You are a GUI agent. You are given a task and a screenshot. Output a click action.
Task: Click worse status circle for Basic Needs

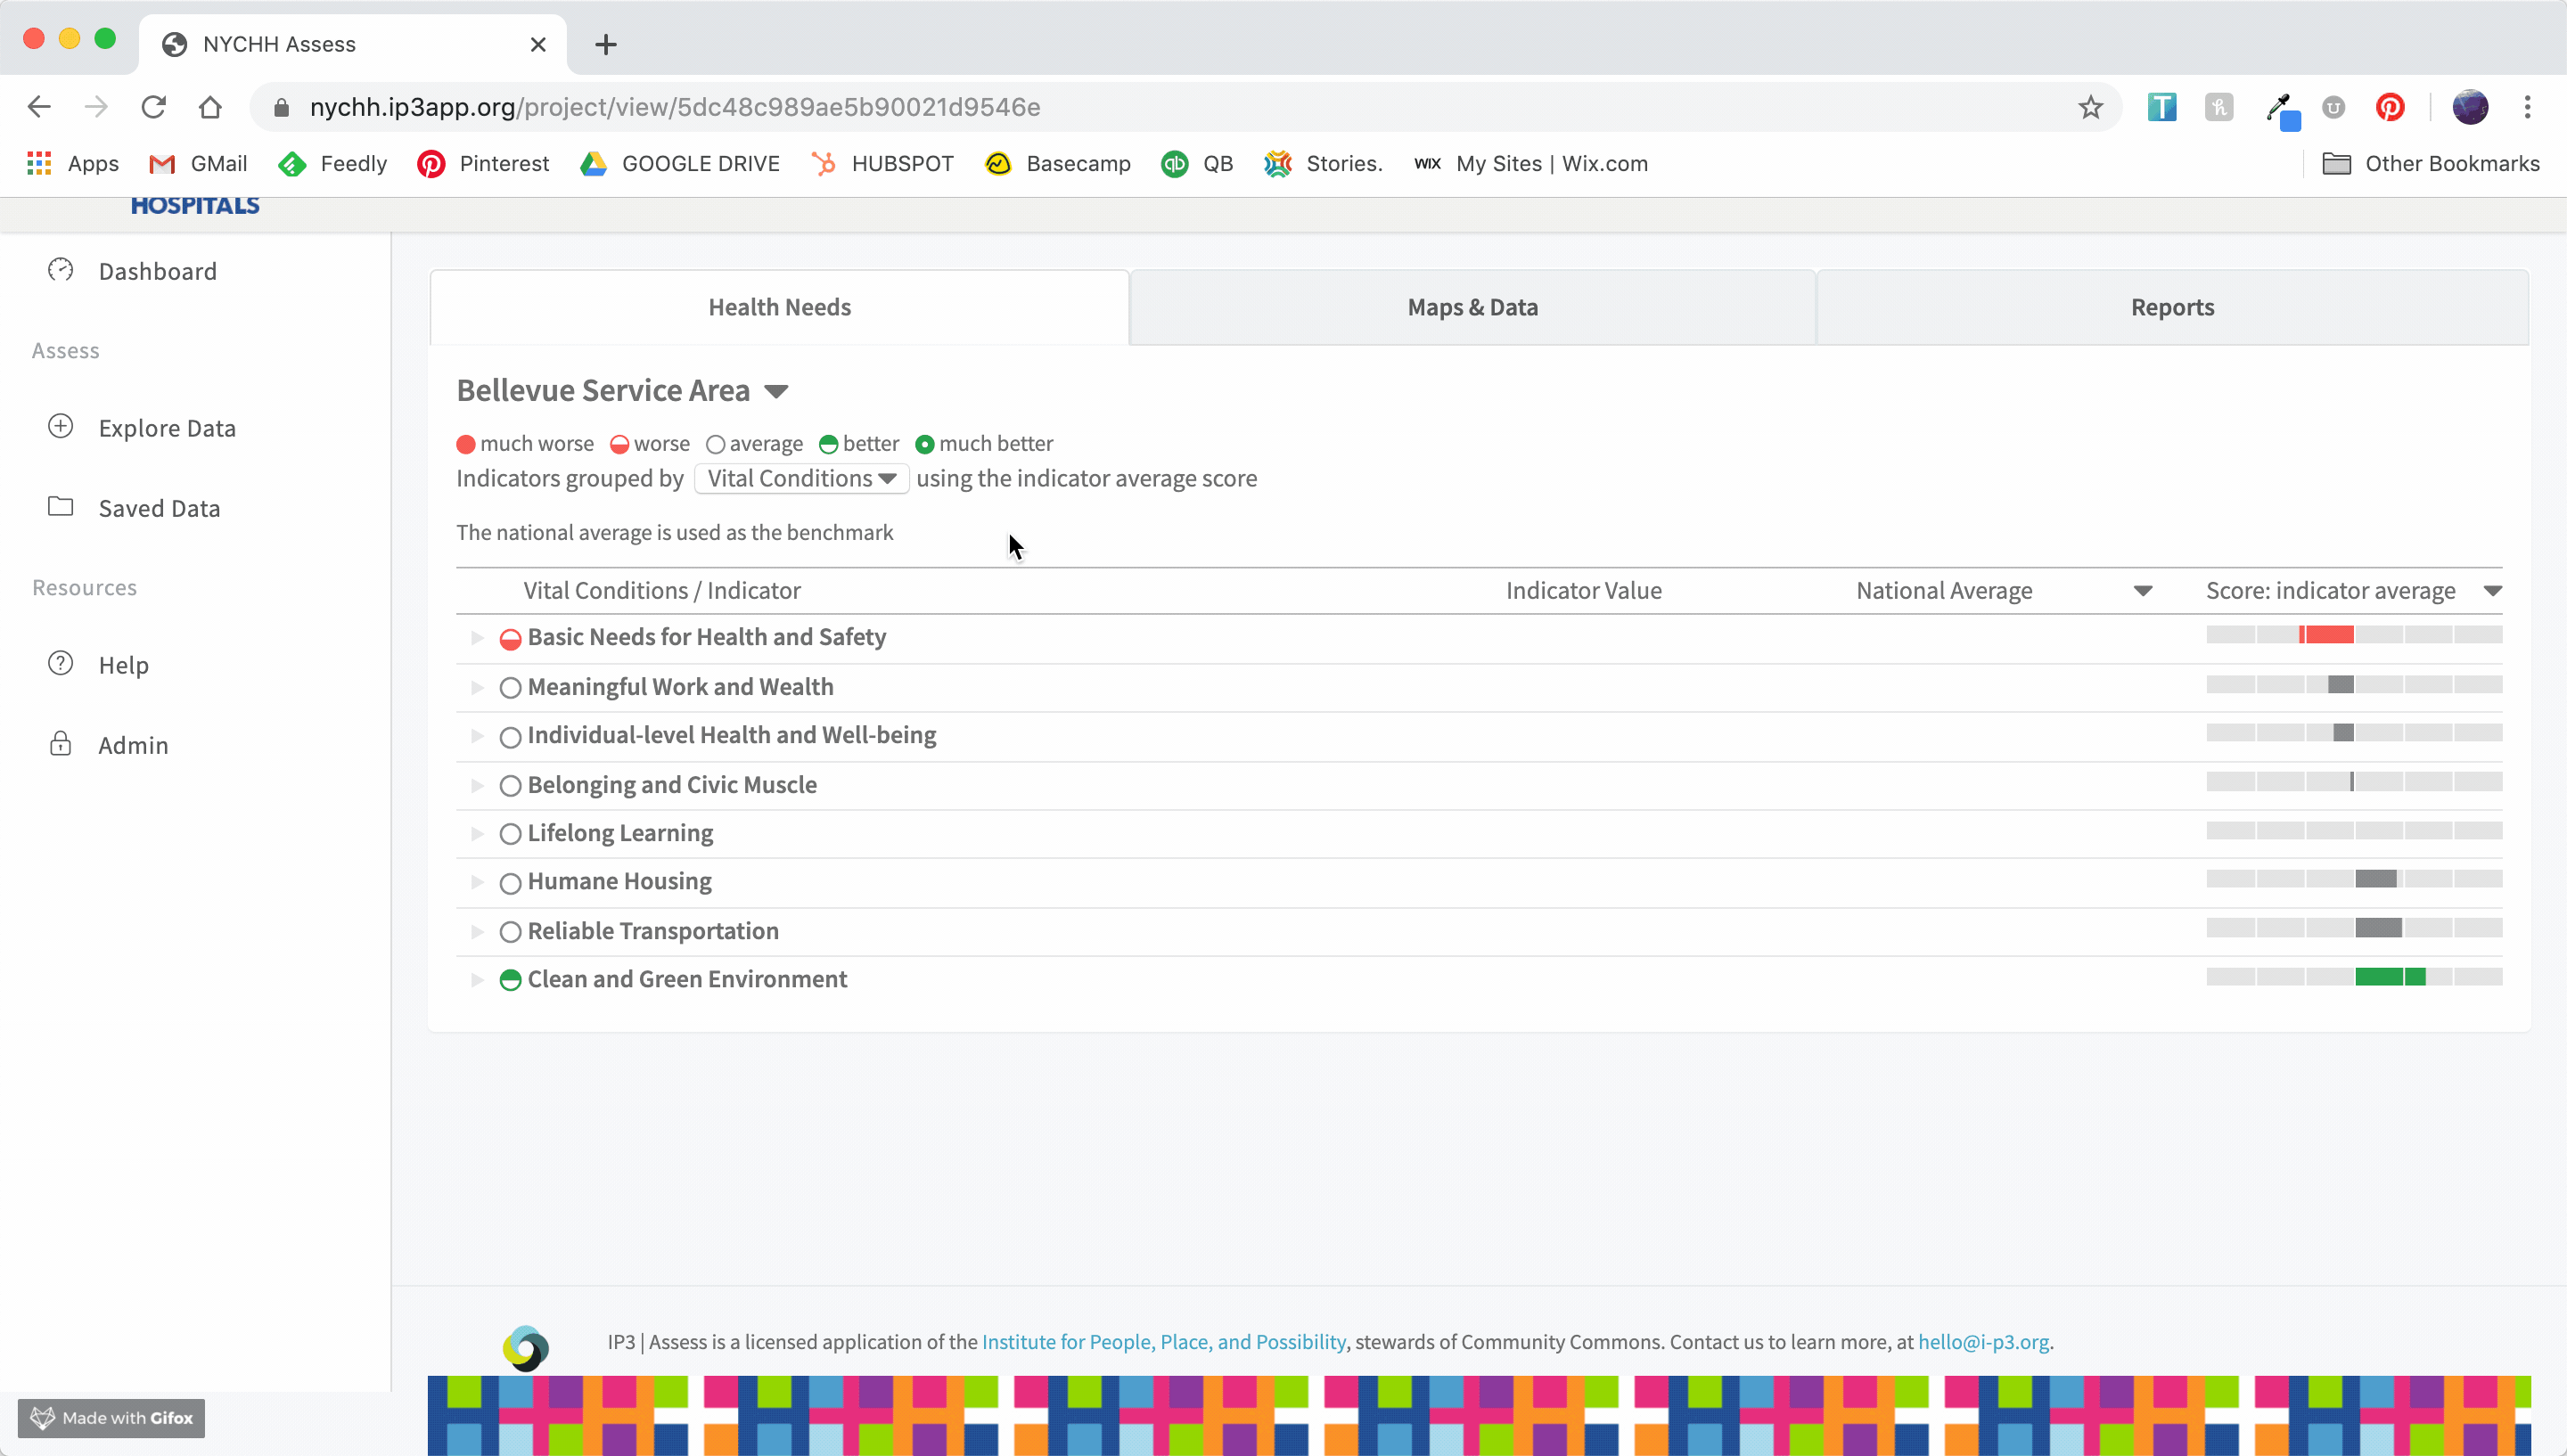pos(510,639)
